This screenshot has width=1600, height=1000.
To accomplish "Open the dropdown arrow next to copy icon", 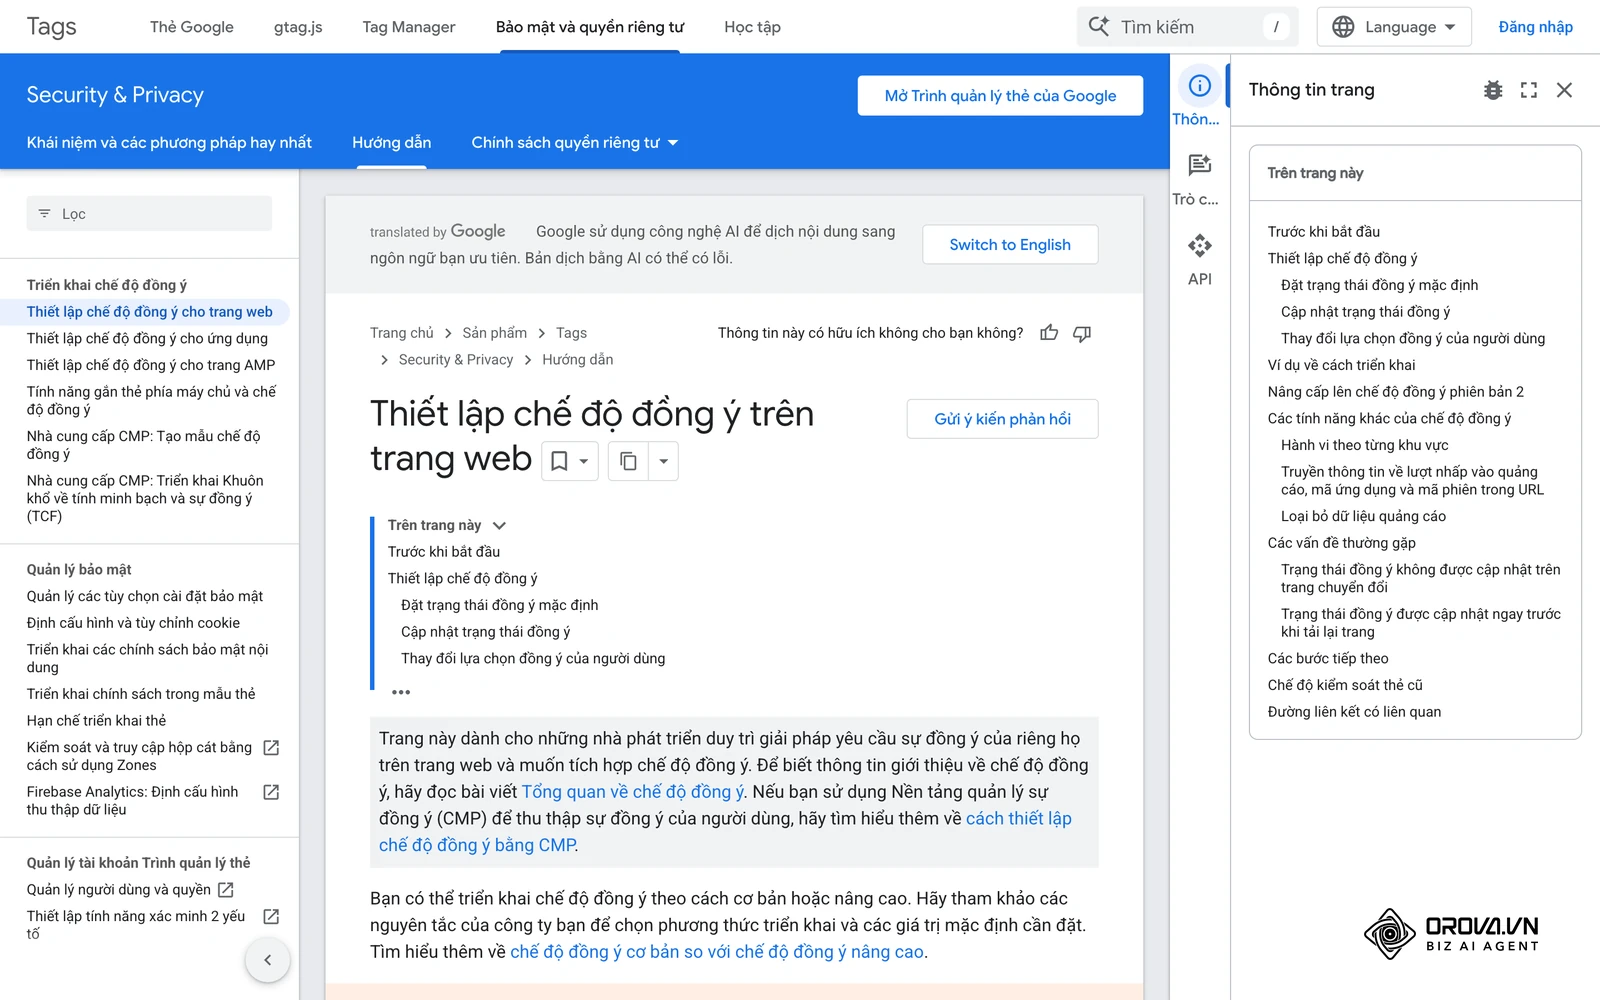I will tap(663, 461).
